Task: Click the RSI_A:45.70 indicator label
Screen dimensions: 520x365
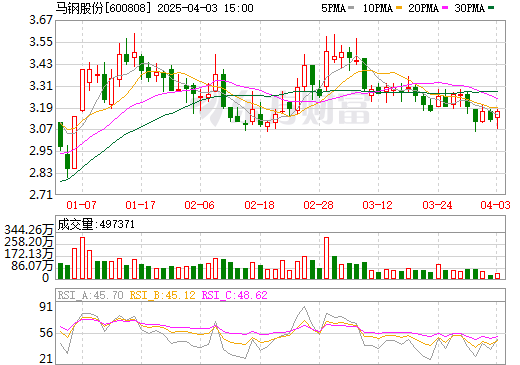Action: [90, 295]
